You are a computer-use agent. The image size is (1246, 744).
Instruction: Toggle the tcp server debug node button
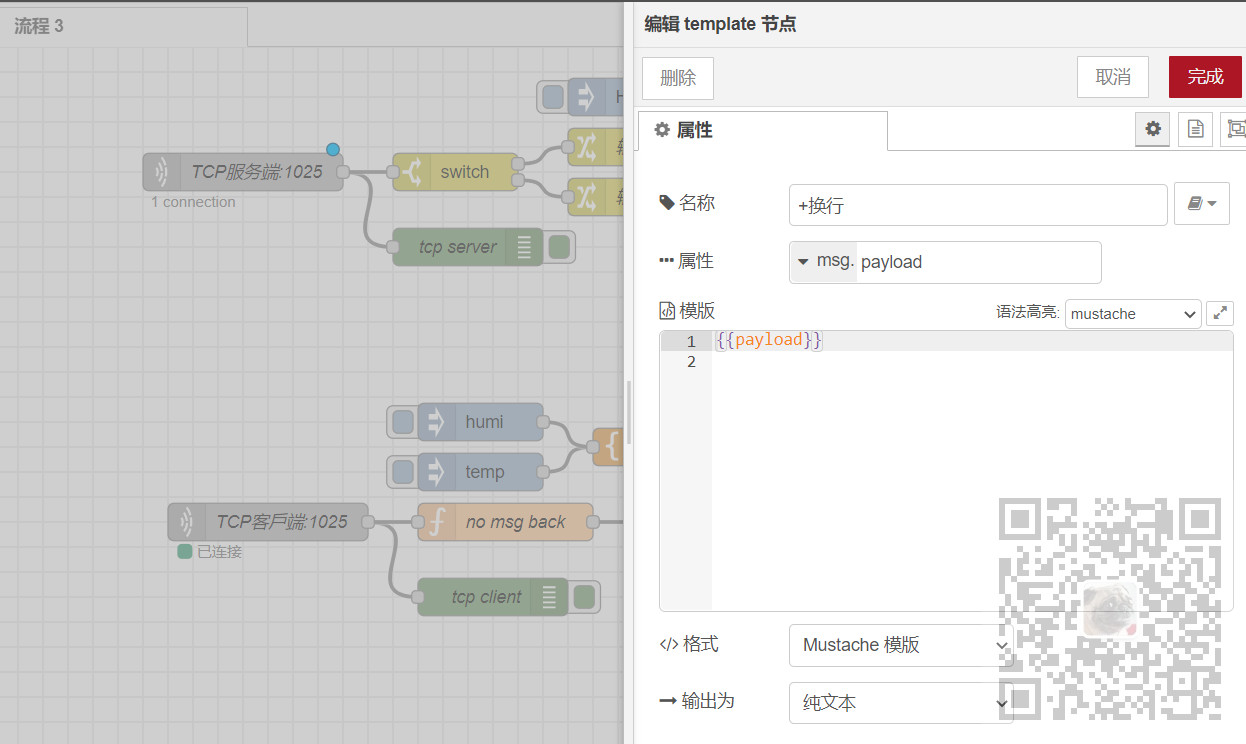(560, 247)
